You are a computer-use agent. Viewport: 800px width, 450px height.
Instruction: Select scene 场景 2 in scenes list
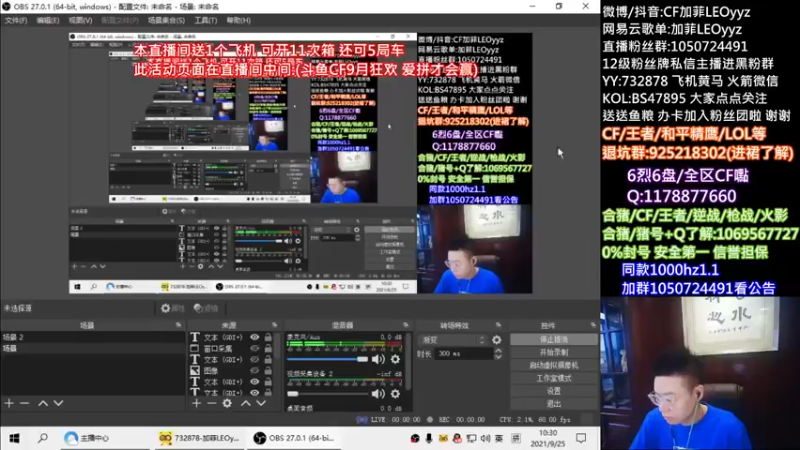point(93,337)
